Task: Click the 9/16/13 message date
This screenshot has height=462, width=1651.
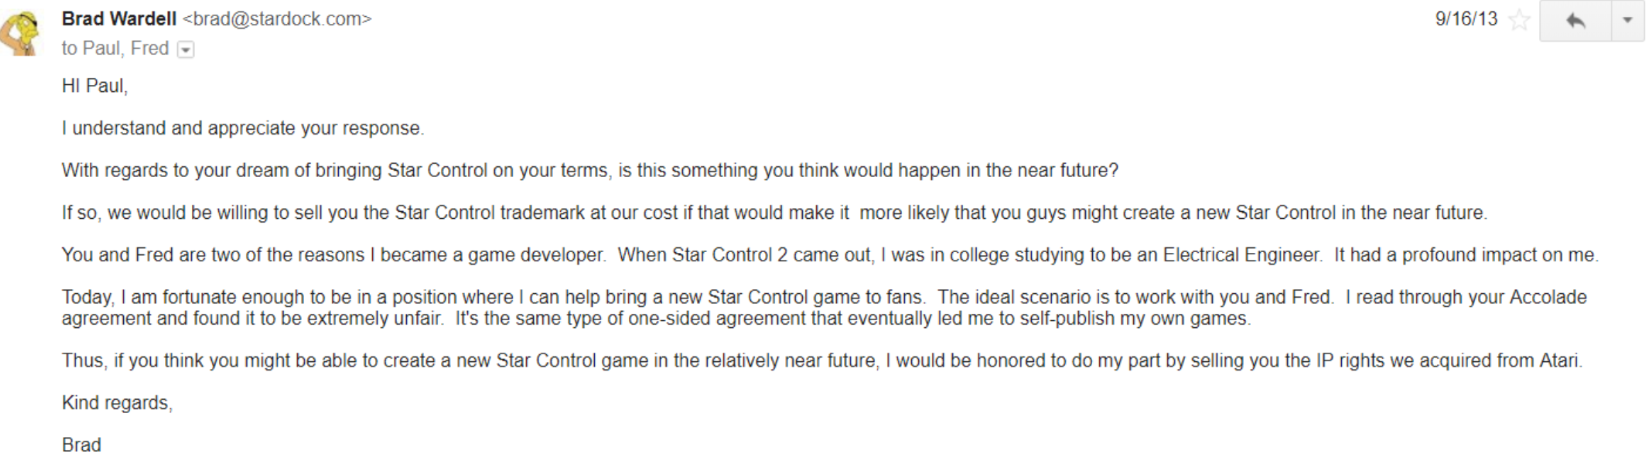Action: pyautogui.click(x=1466, y=19)
